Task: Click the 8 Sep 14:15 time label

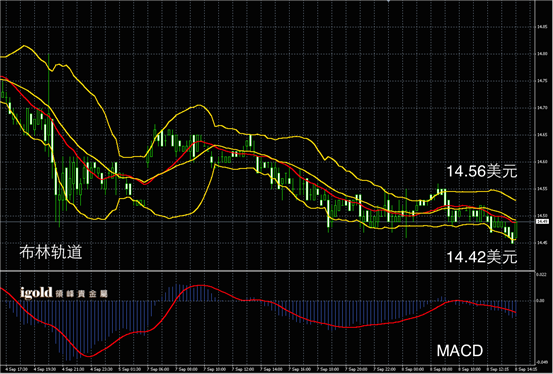Action: point(527,369)
